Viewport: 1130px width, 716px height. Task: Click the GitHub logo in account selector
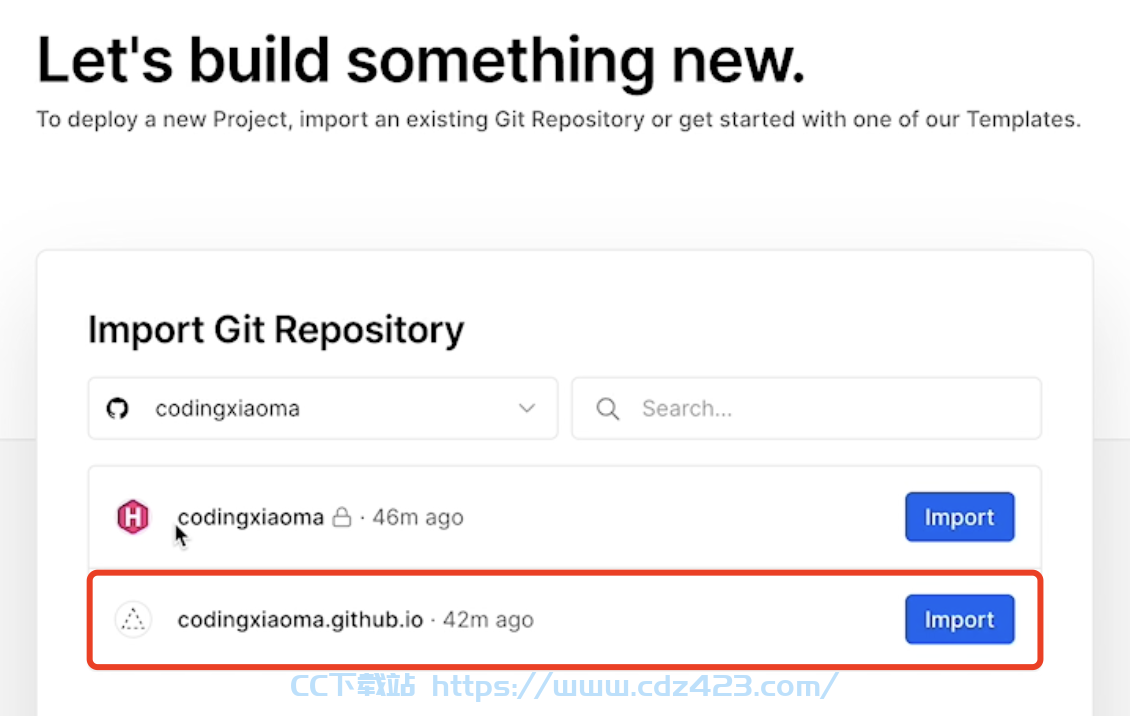coord(117,408)
